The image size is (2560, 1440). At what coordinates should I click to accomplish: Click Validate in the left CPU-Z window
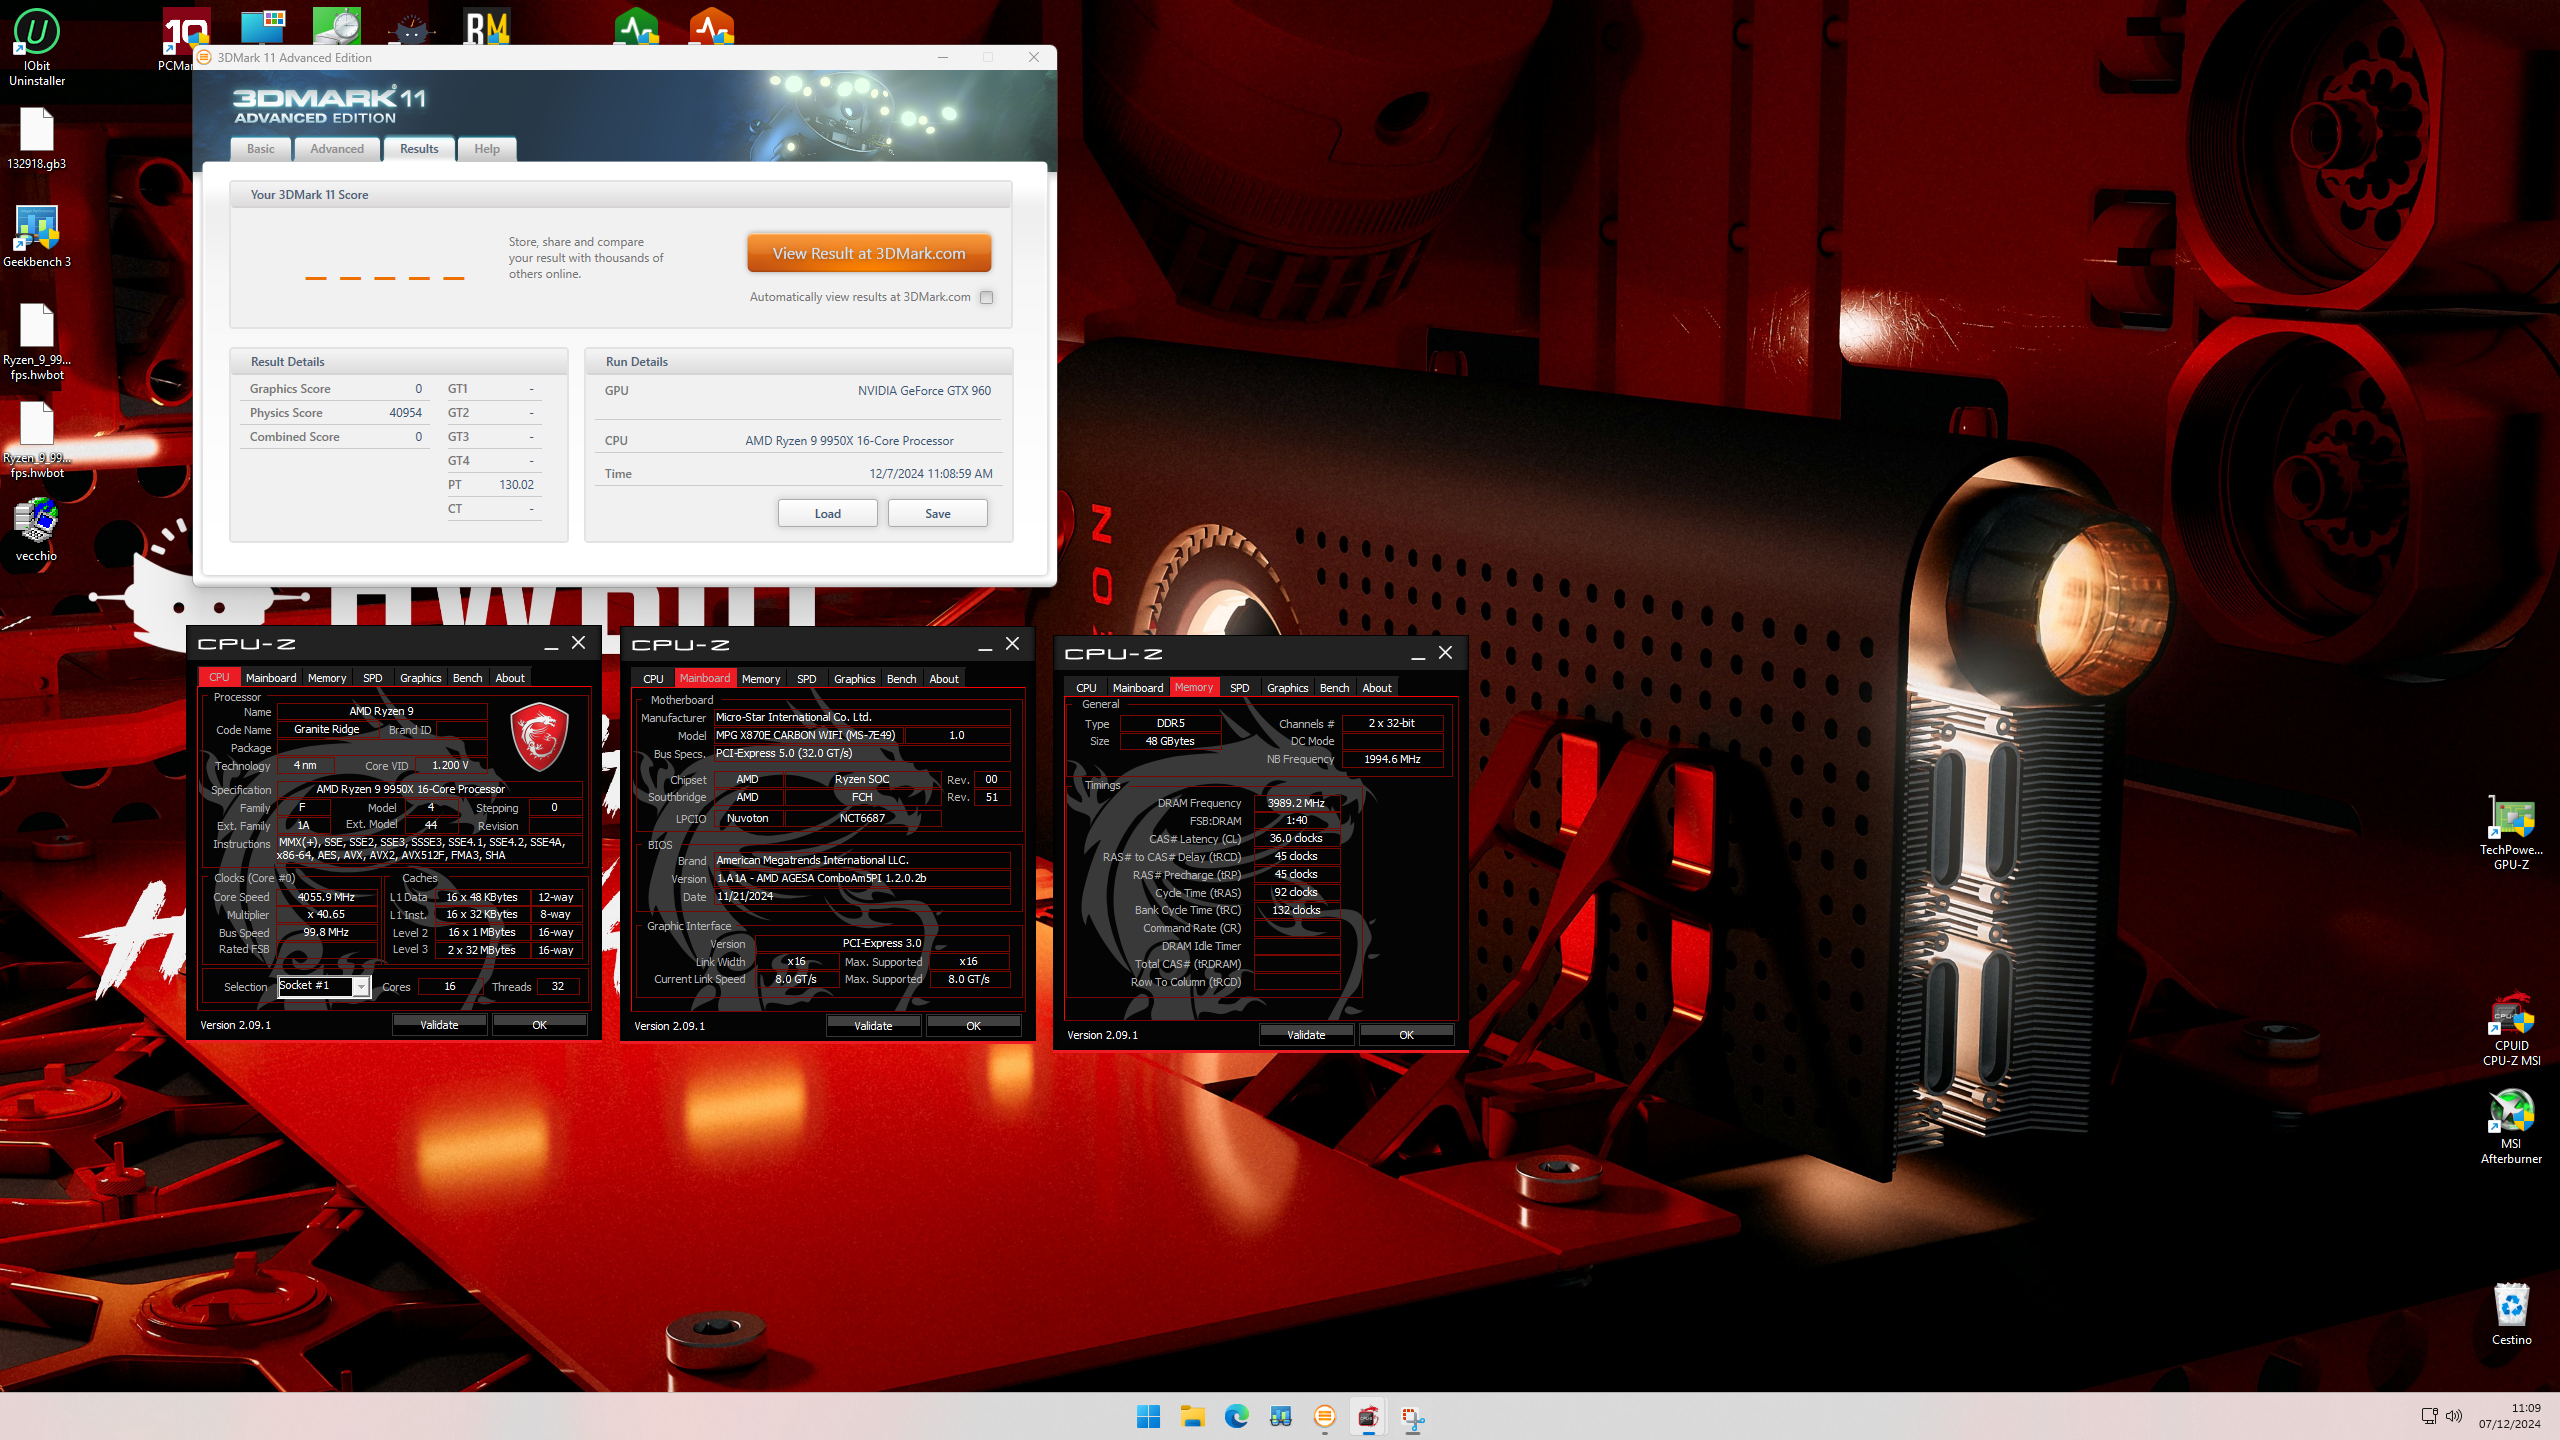point(439,1025)
